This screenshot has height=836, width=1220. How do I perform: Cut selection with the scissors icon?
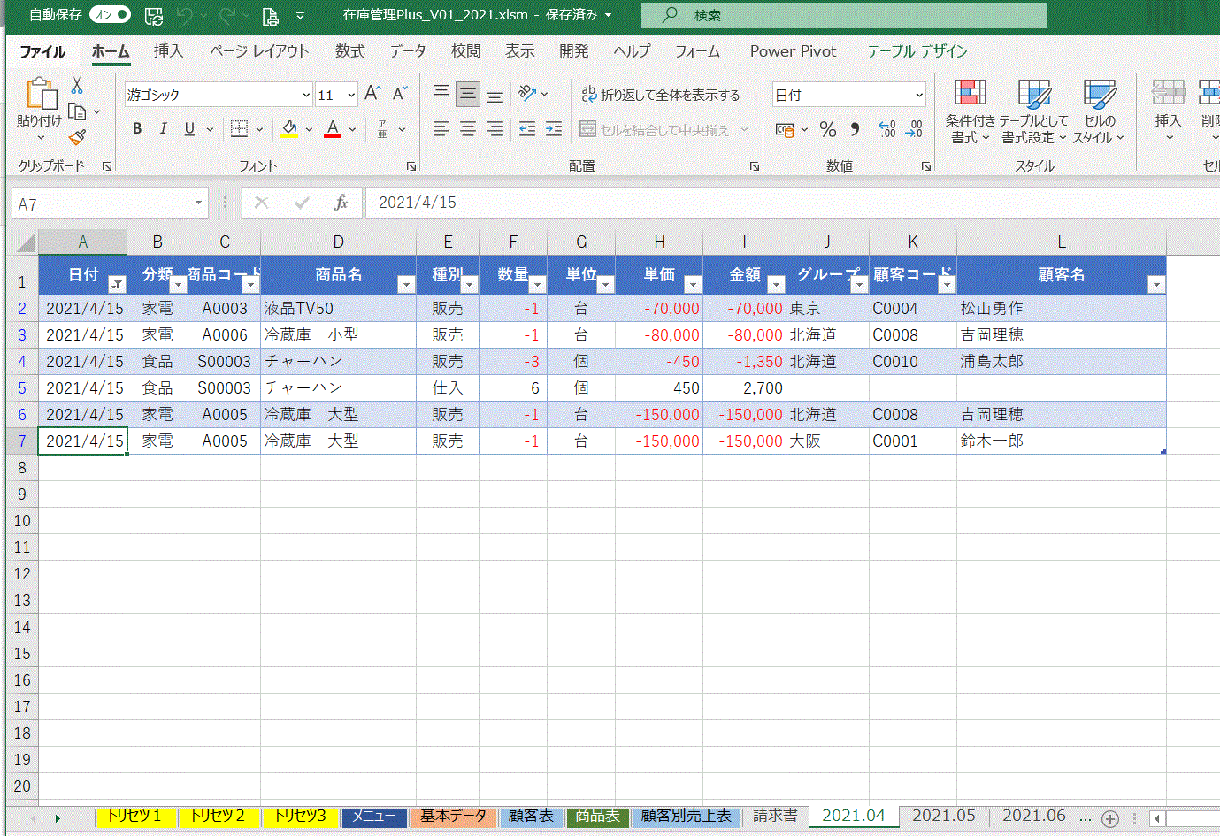pos(77,86)
